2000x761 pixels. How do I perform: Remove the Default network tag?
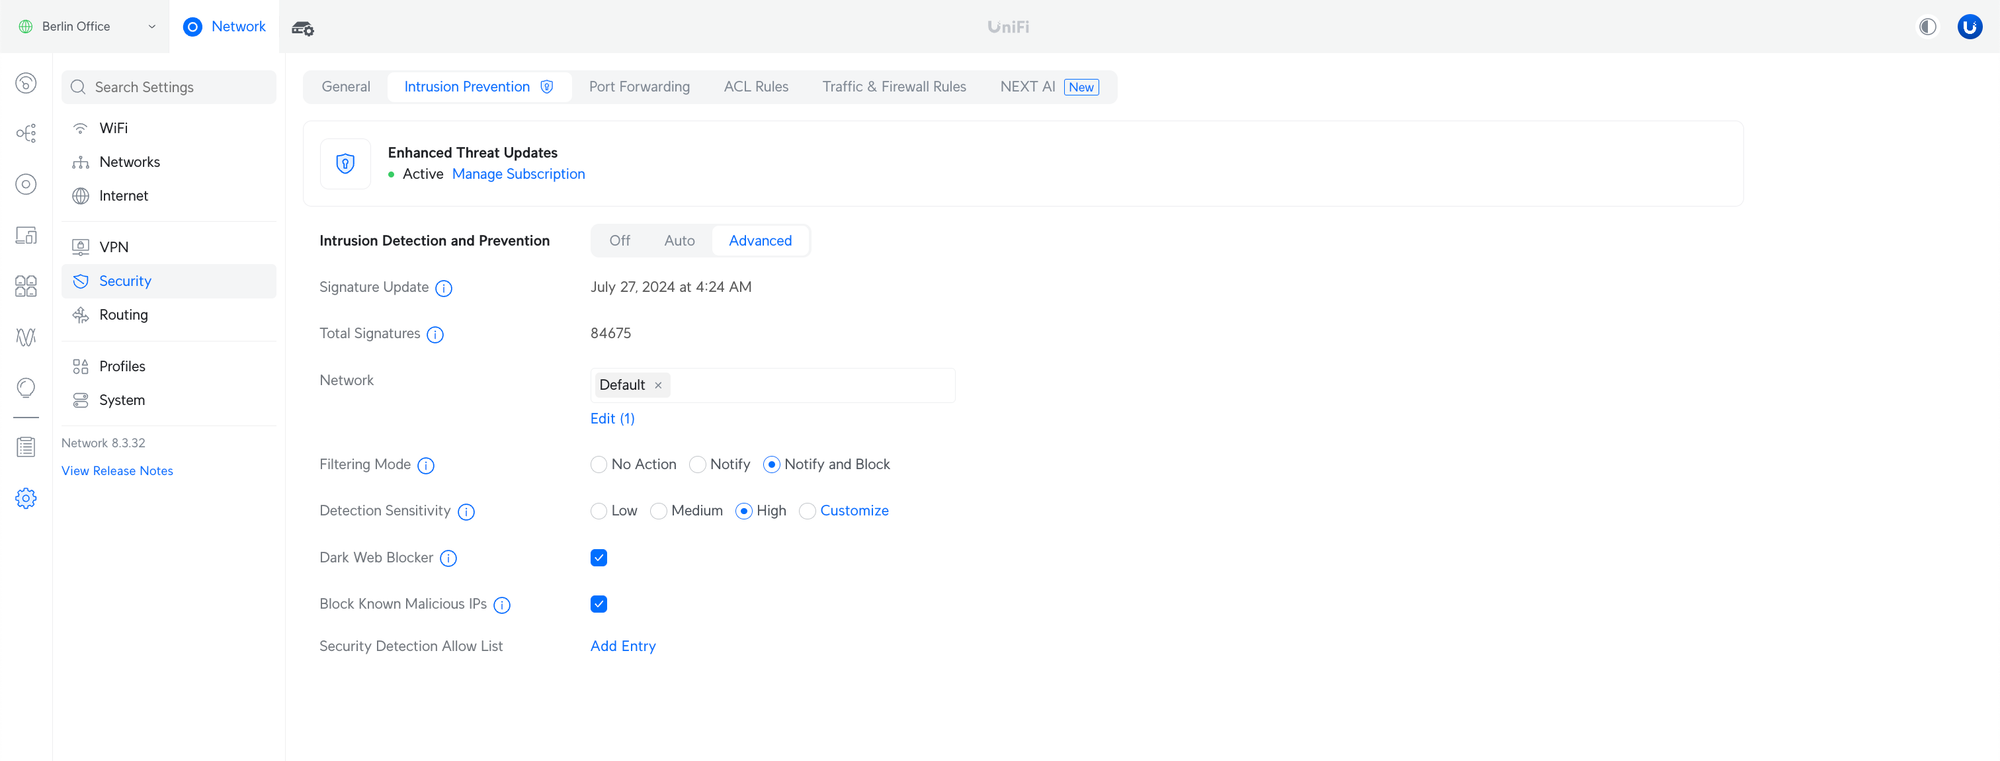[x=658, y=386]
